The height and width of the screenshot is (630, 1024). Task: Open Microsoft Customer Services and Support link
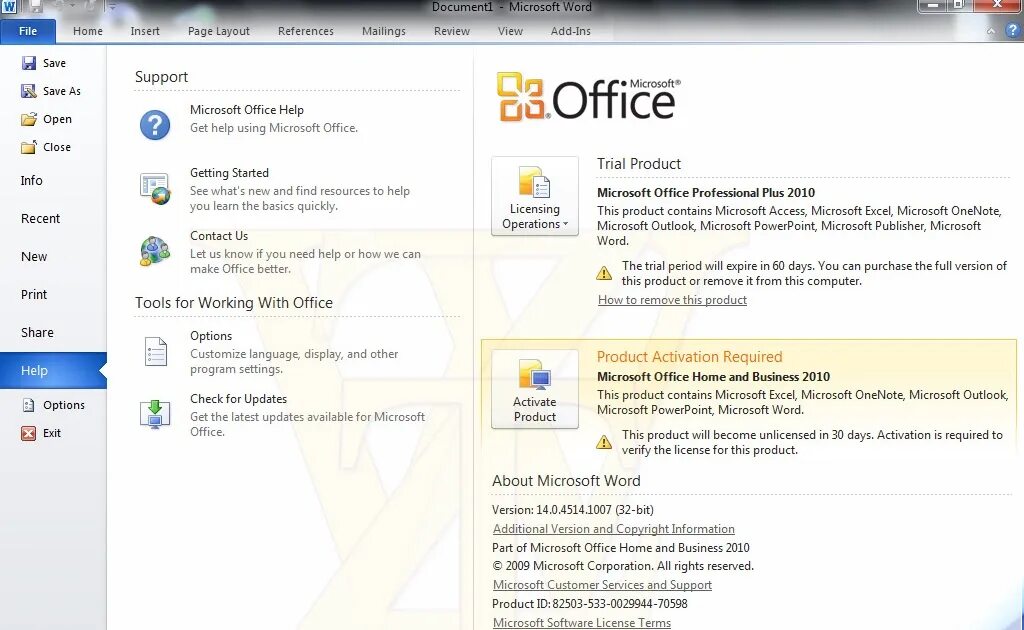pos(602,585)
